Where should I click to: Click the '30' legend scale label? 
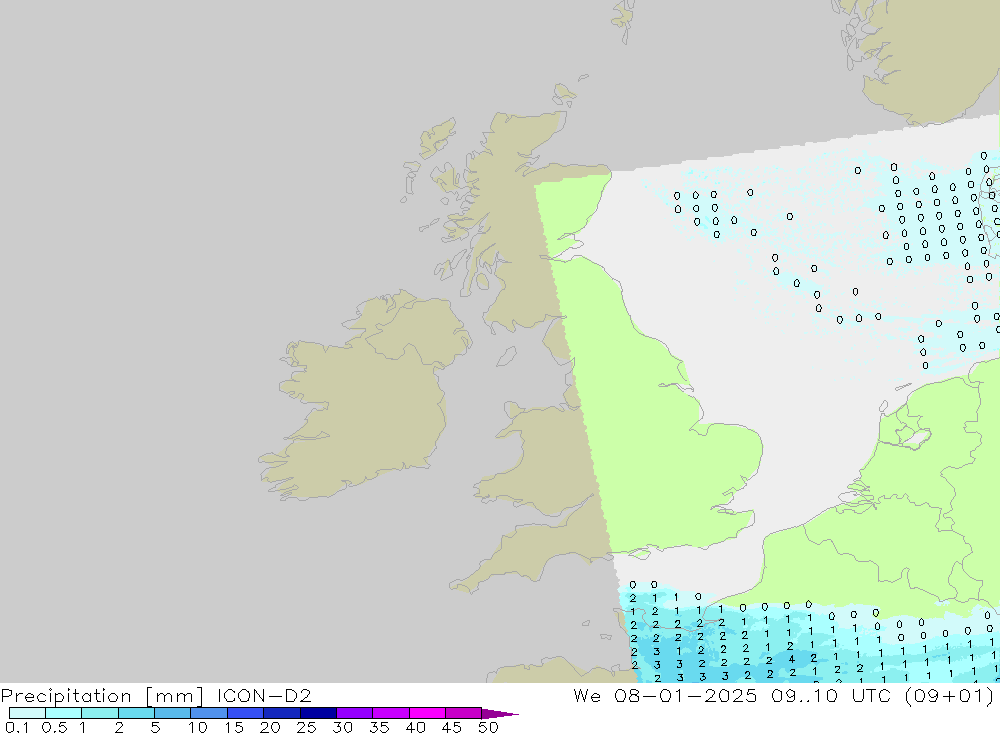pos(342,727)
